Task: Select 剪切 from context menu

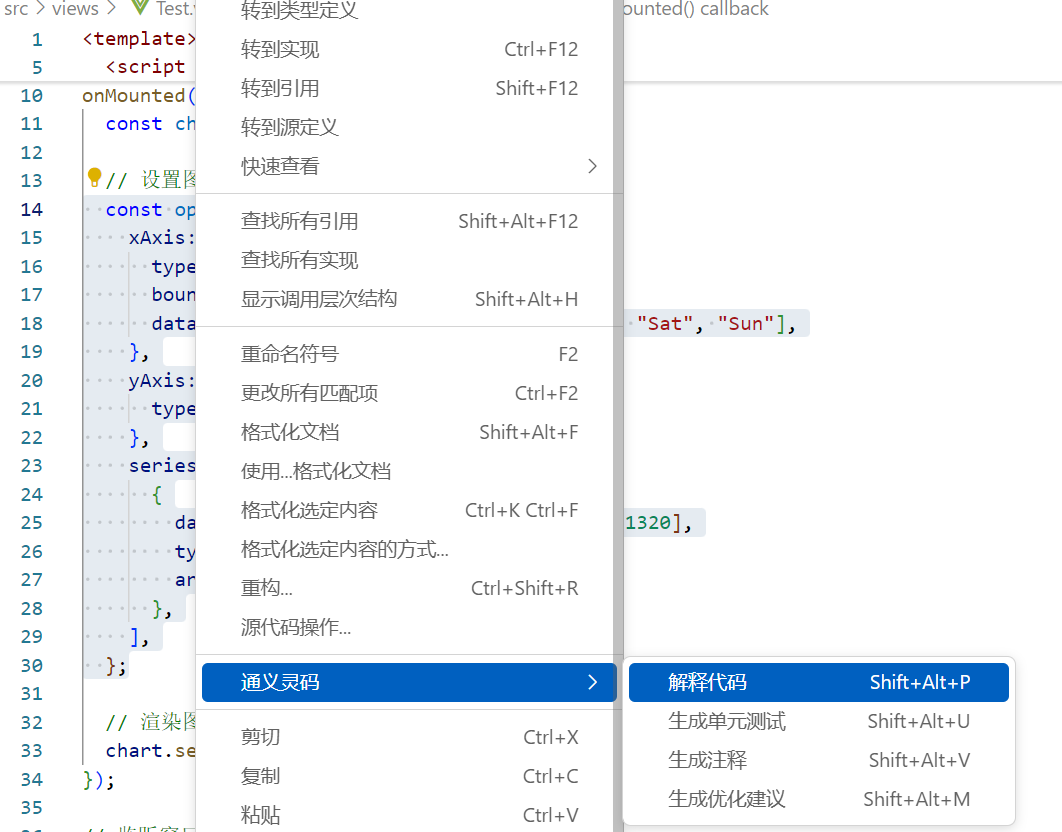Action: 409,737
